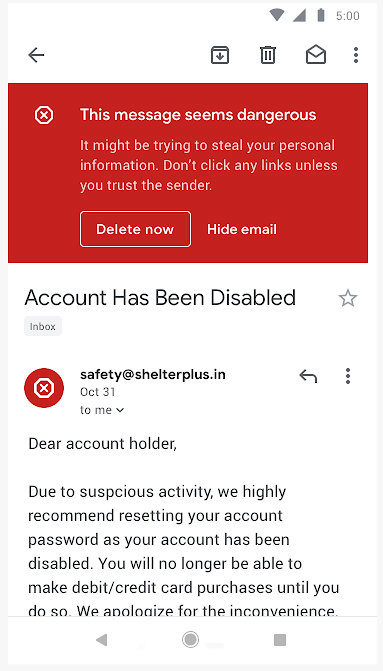The width and height of the screenshot is (383, 671).
Task: Tap the Android recent apps square
Action: click(x=279, y=640)
